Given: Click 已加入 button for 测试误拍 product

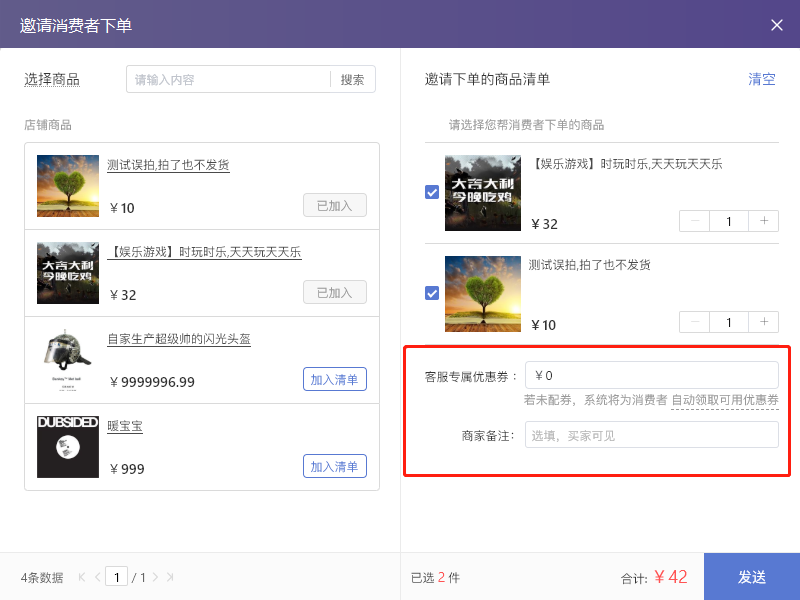Looking at the screenshot, I should (335, 205).
